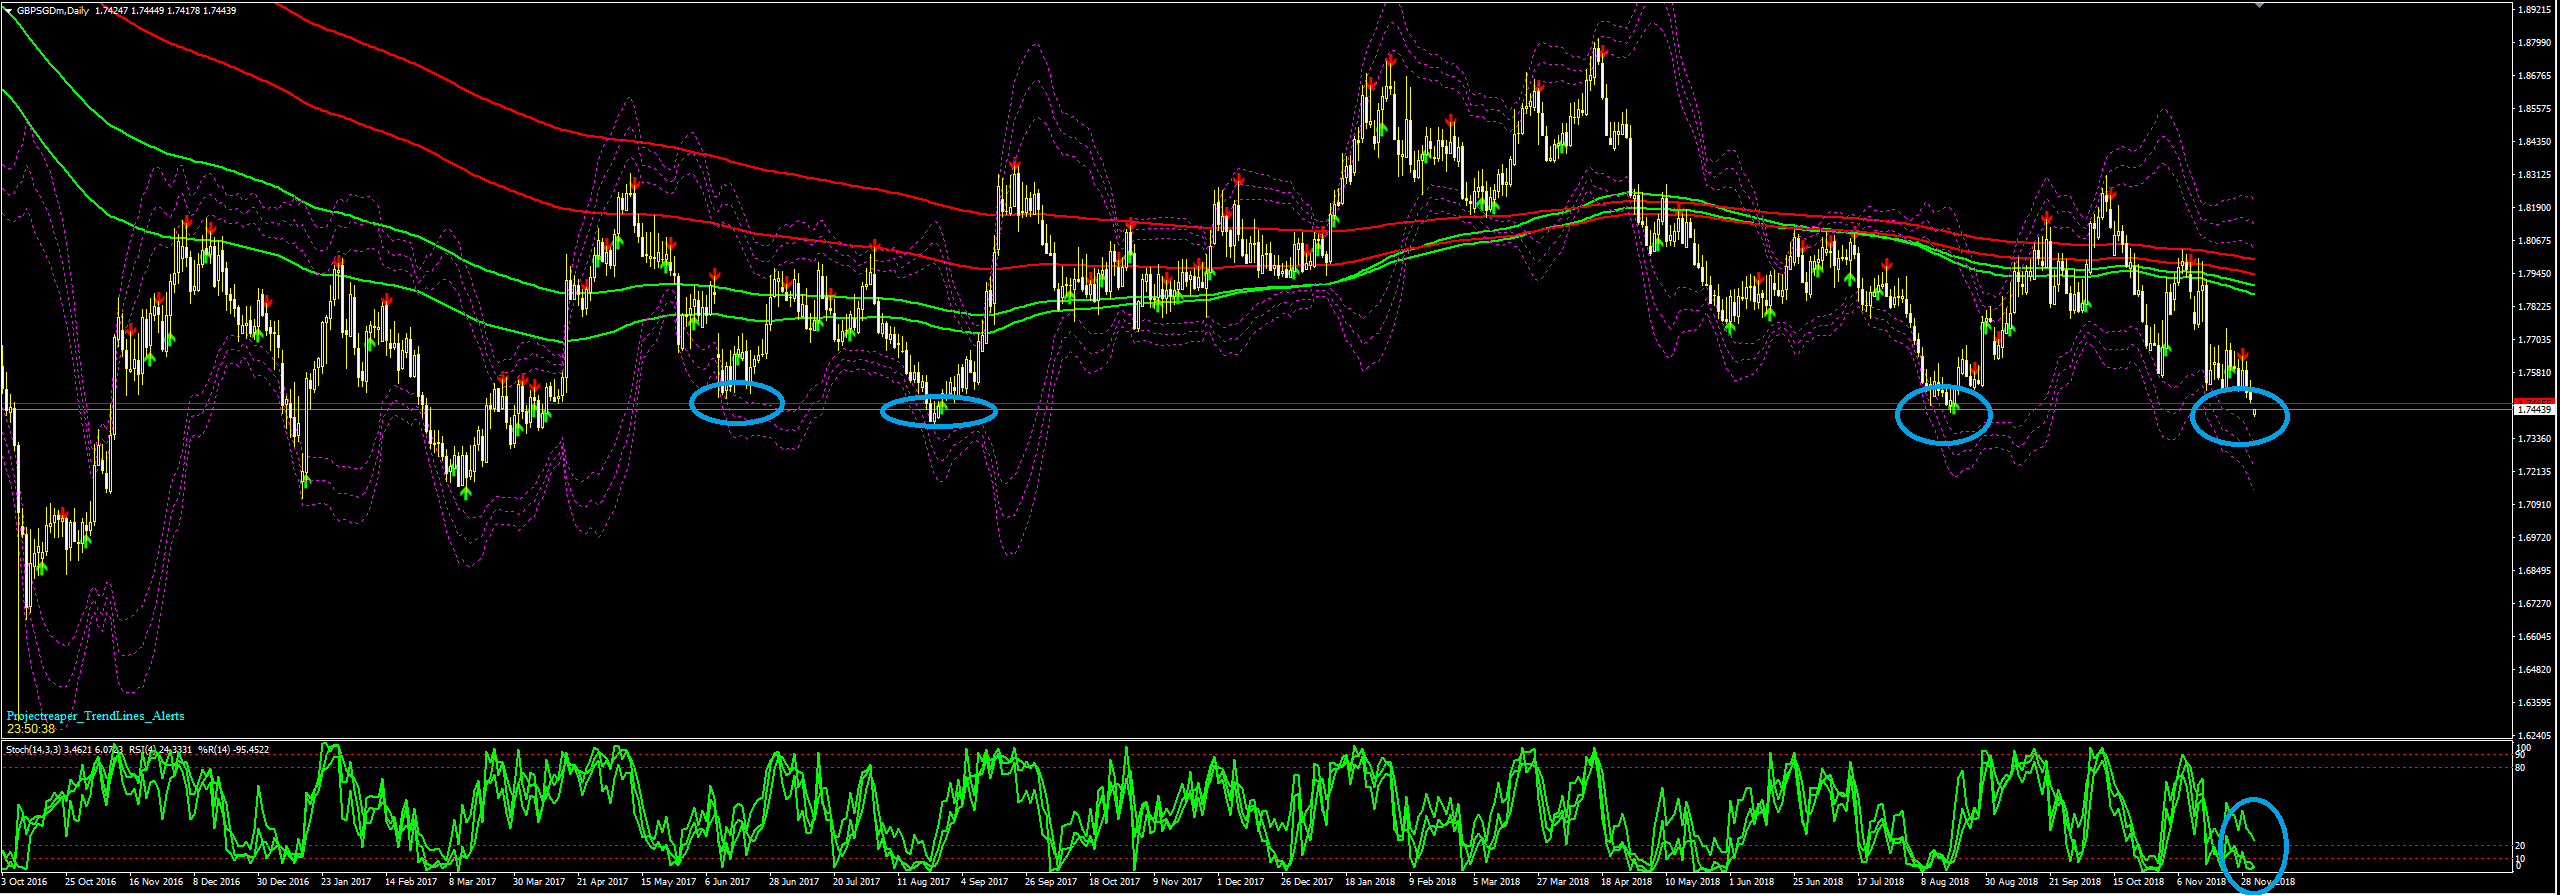Click the 8 Aug 2018 date label
The height and width of the screenshot is (895, 2560).
coord(1944,882)
